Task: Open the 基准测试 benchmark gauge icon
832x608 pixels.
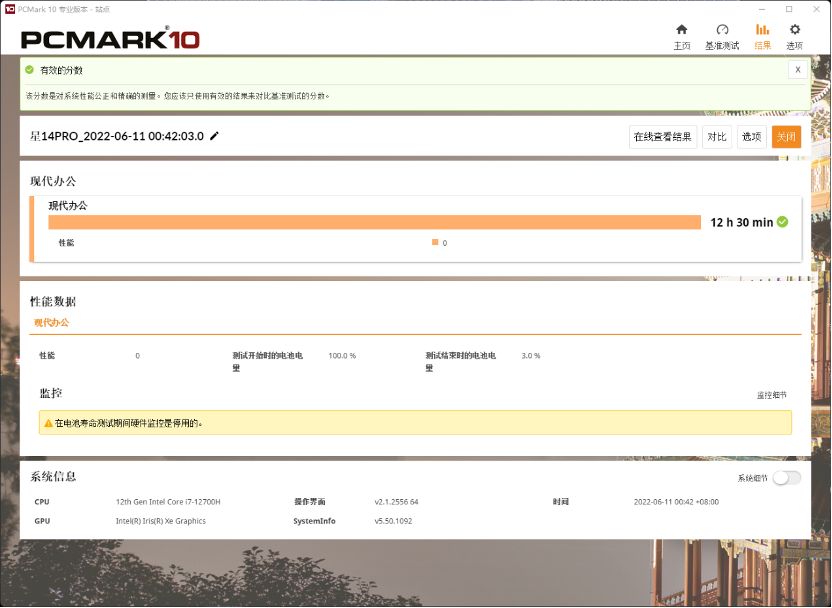Action: pos(722,30)
